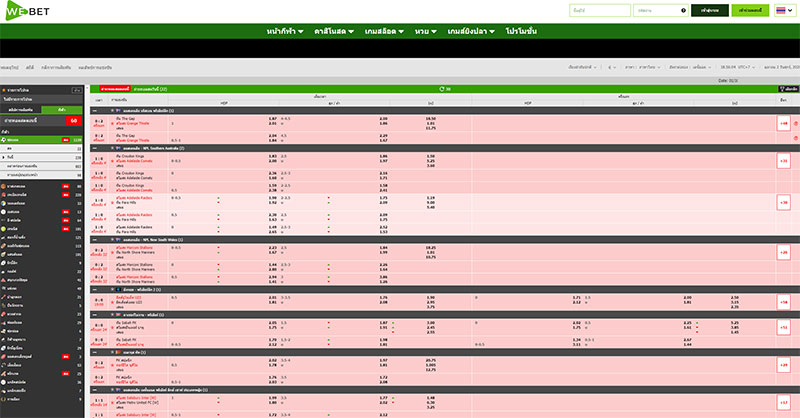
Task: Collapse the NPL New South Wales league section
Action: pyautogui.click(x=95, y=239)
